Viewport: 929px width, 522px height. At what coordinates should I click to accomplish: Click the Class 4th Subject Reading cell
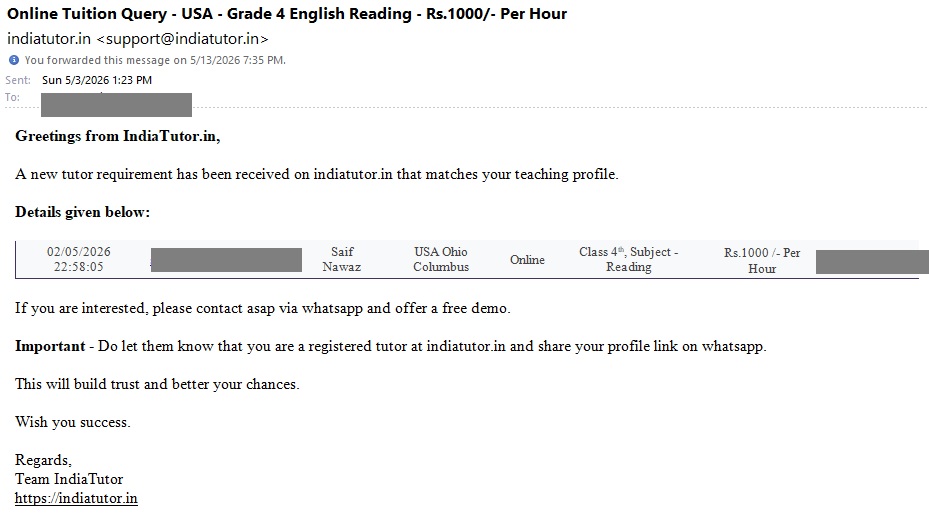point(629,260)
